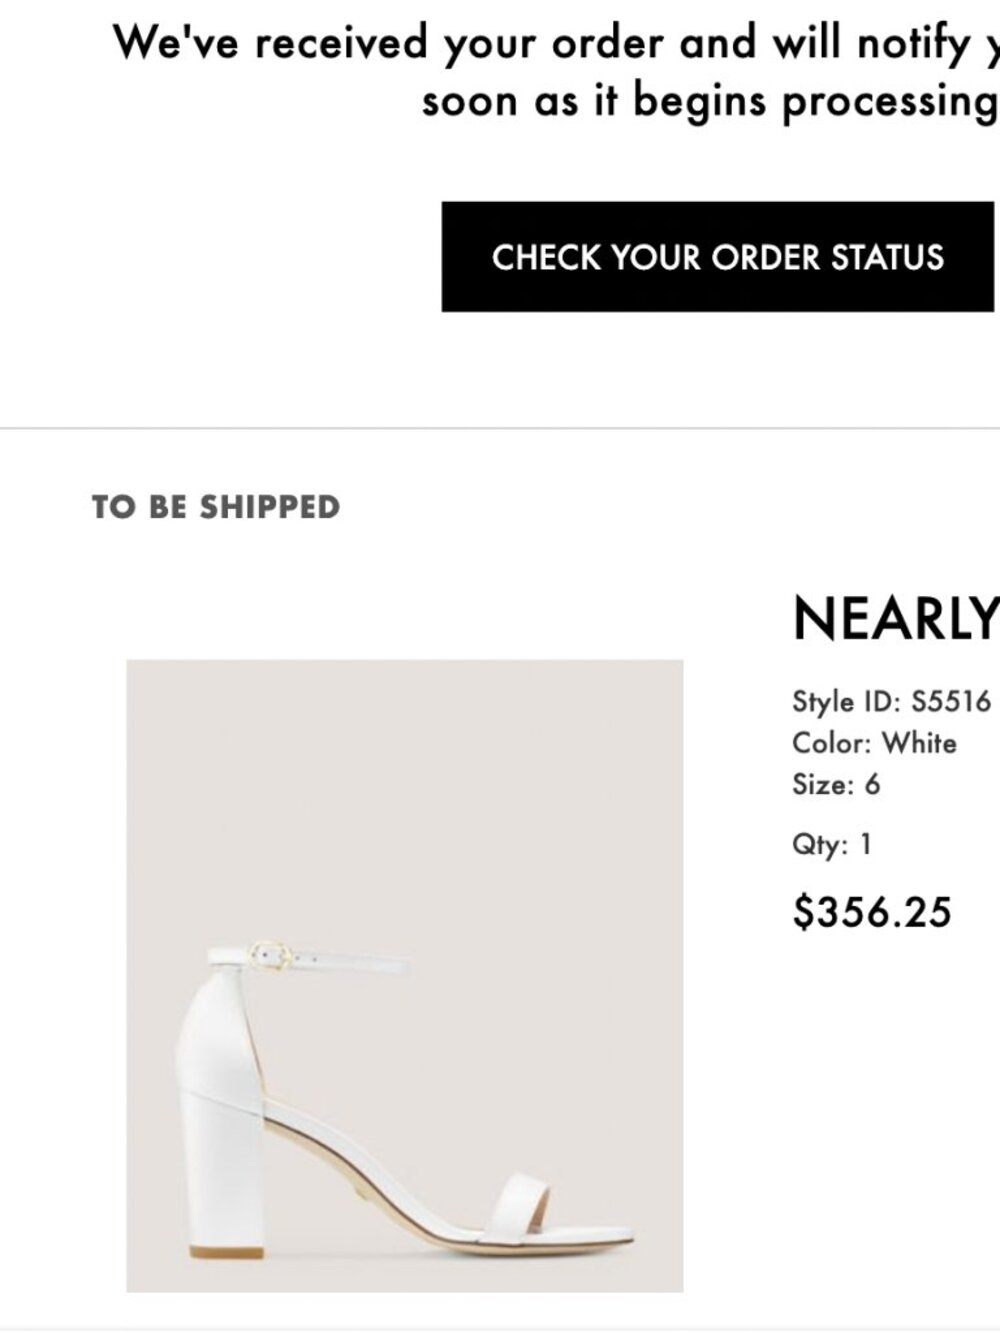Click the $356.25 price
Image resolution: width=1000 pixels, height=1333 pixels.
click(871, 912)
